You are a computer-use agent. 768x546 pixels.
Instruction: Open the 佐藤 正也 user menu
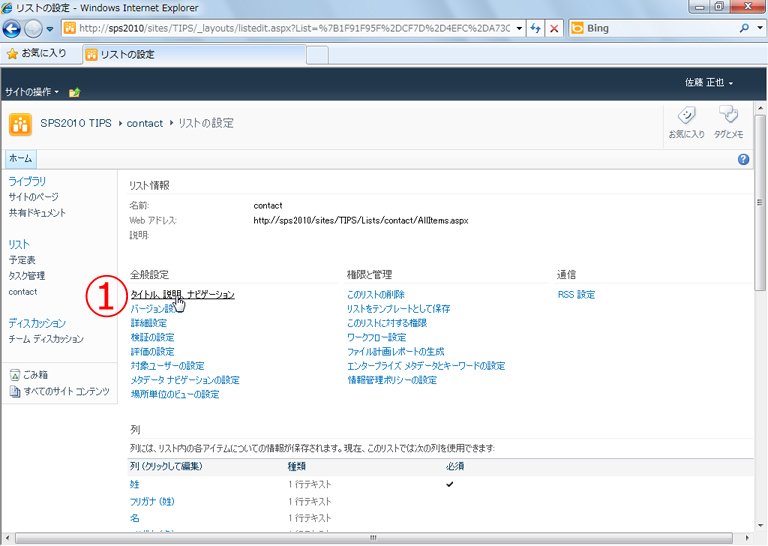click(x=709, y=82)
